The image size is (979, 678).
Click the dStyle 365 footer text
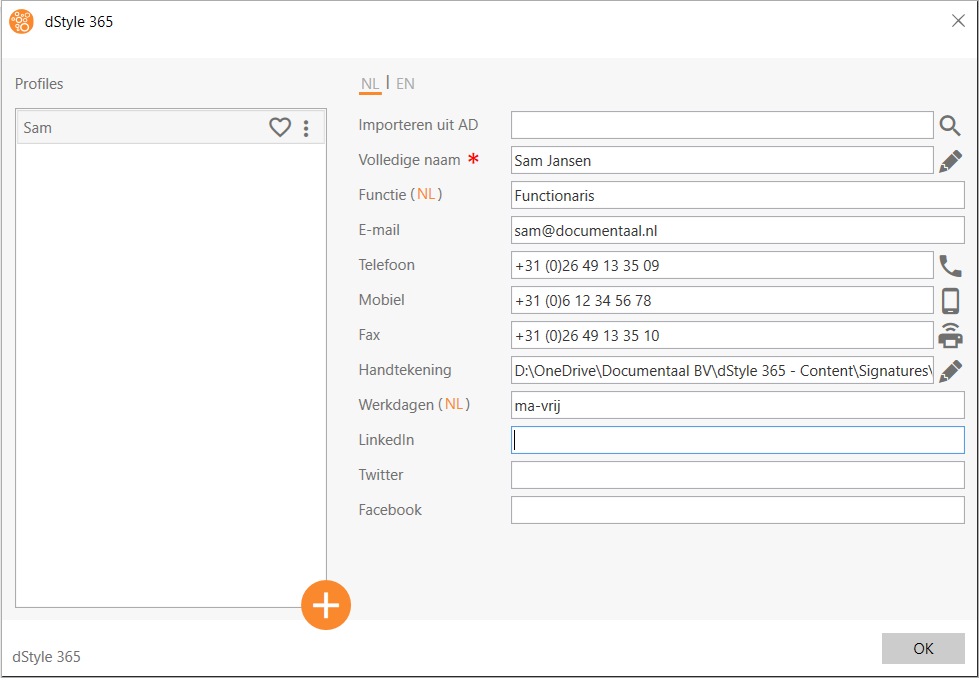click(47, 657)
